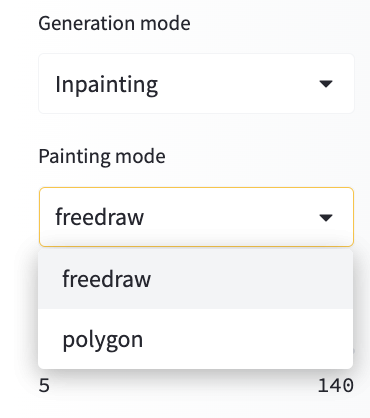Collapse the Painting mode dropdown
This screenshot has height=418, width=370.
[x=196, y=217]
